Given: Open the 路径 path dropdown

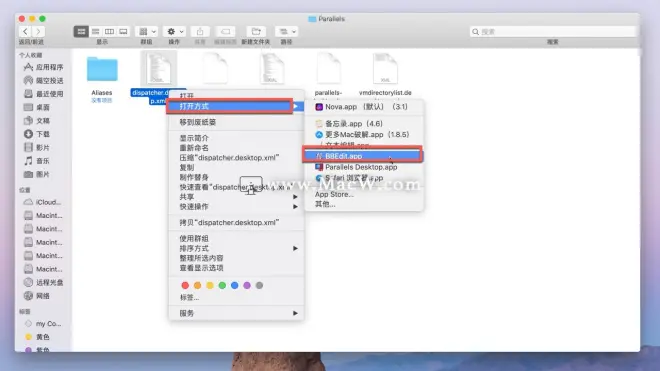Looking at the screenshot, I should point(287,32).
